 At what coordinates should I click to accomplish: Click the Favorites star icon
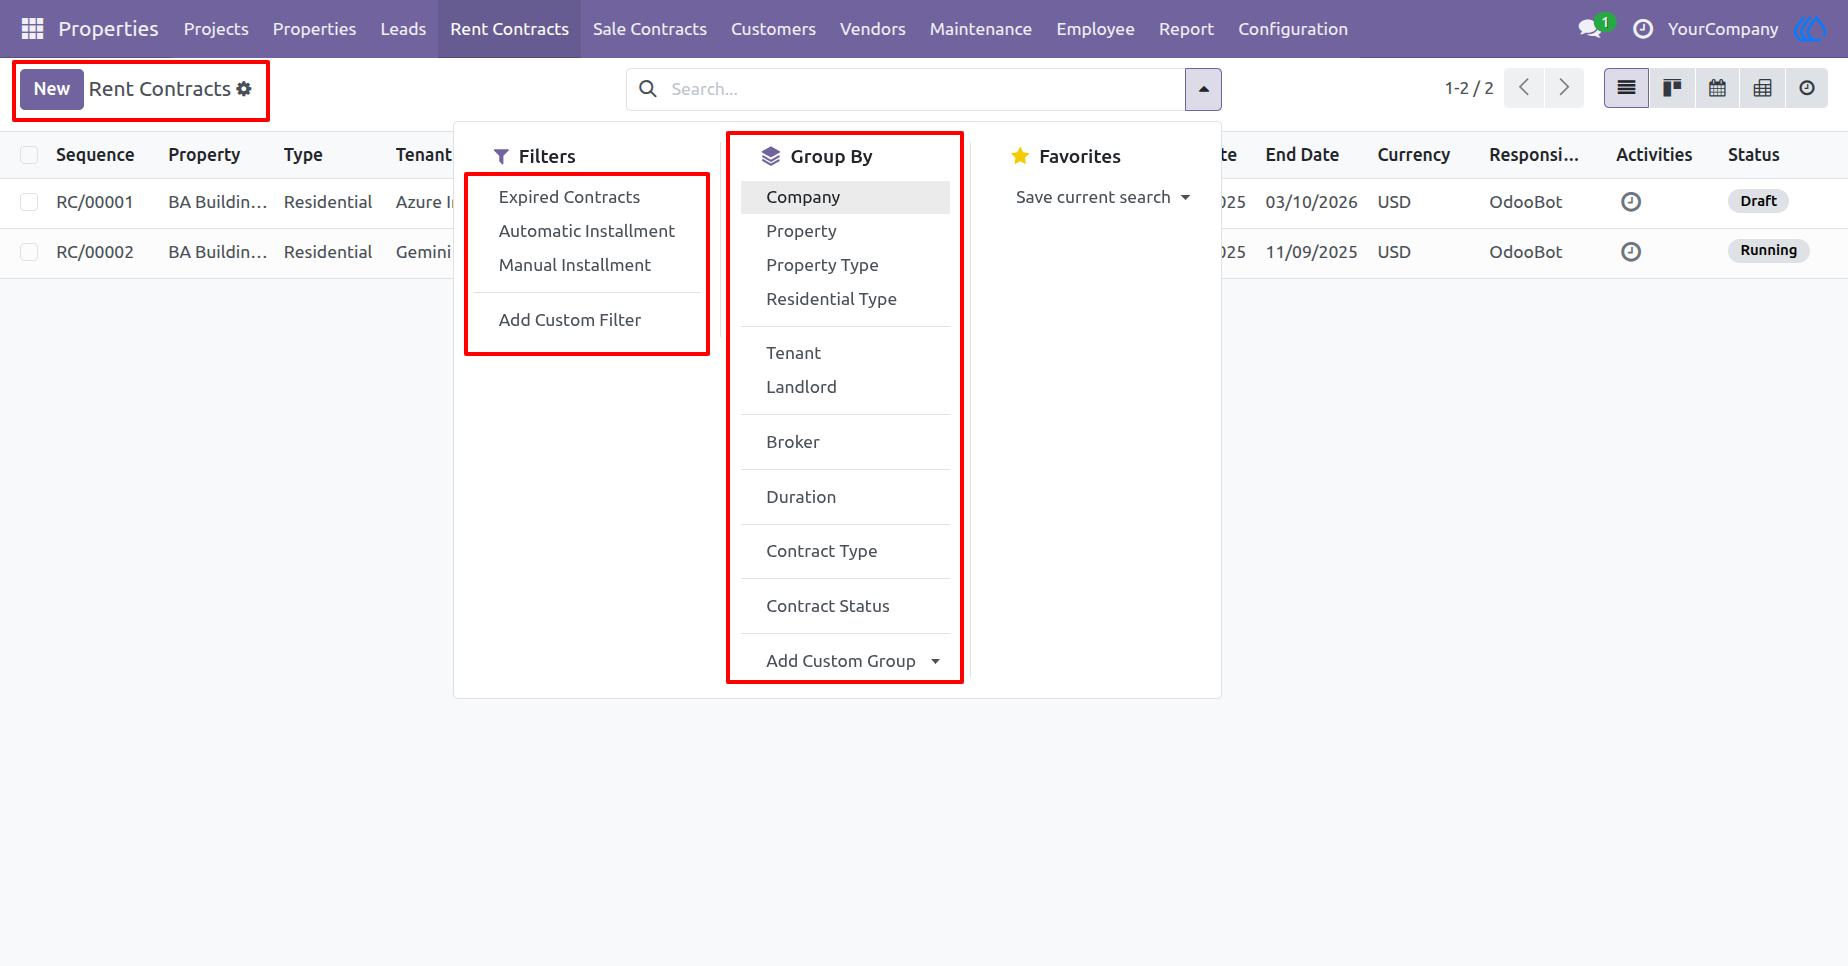click(x=1020, y=156)
